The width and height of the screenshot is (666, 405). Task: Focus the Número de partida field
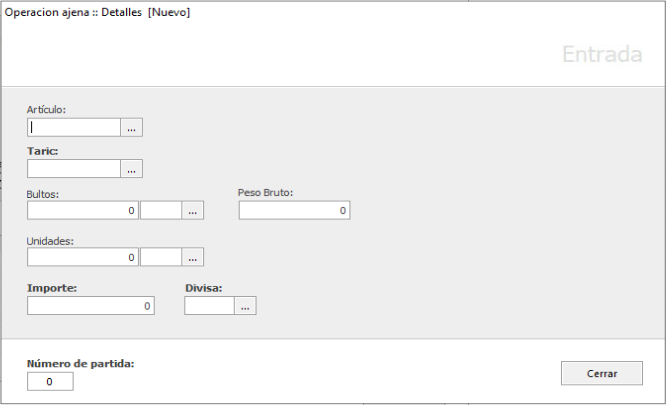[50, 381]
